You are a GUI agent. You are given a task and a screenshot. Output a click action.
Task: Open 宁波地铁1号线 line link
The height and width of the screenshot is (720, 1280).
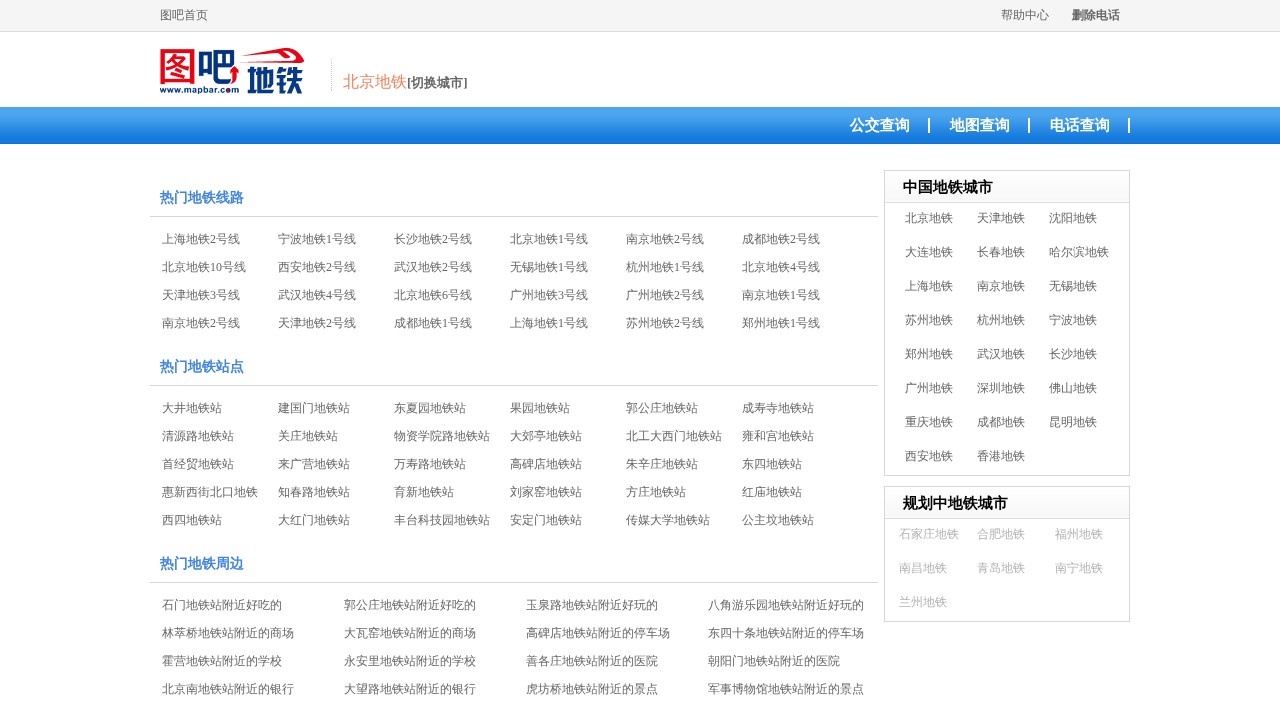tap(317, 239)
